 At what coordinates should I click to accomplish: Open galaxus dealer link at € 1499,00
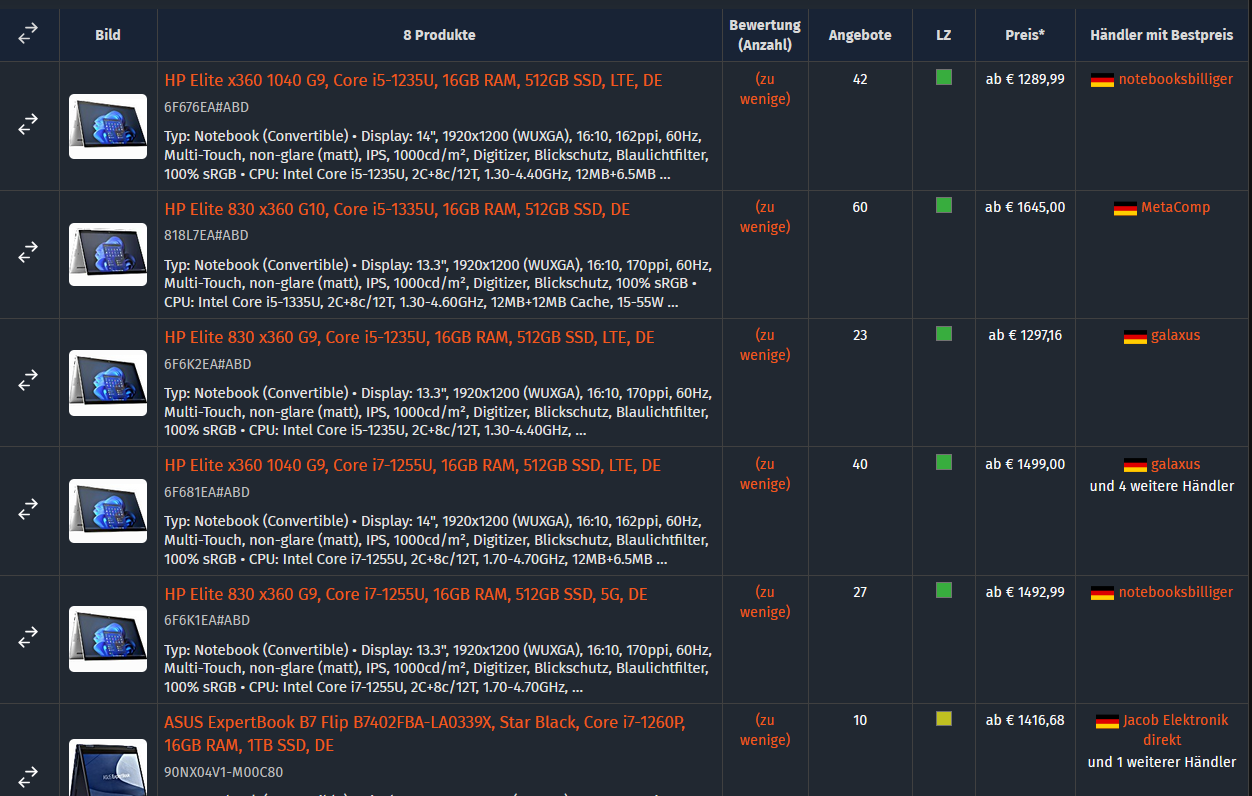tap(1175, 464)
